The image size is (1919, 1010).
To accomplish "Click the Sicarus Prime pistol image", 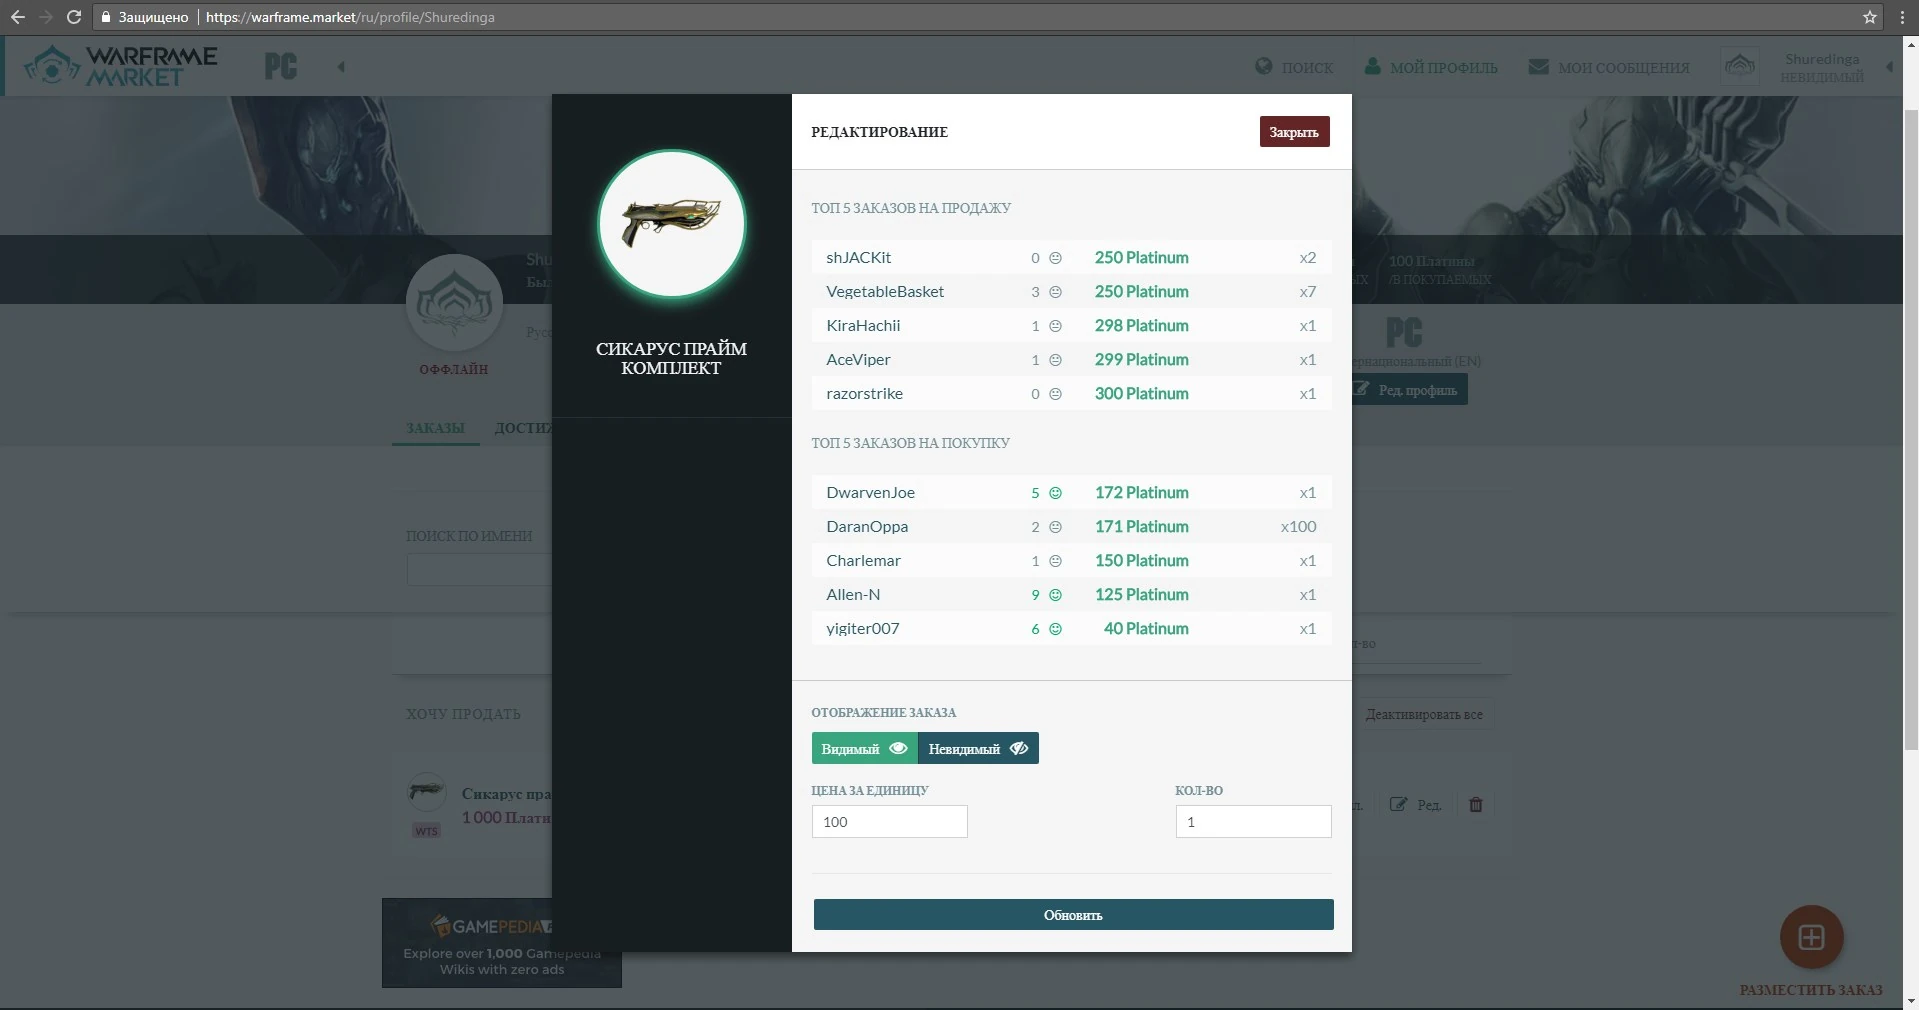I will [671, 223].
